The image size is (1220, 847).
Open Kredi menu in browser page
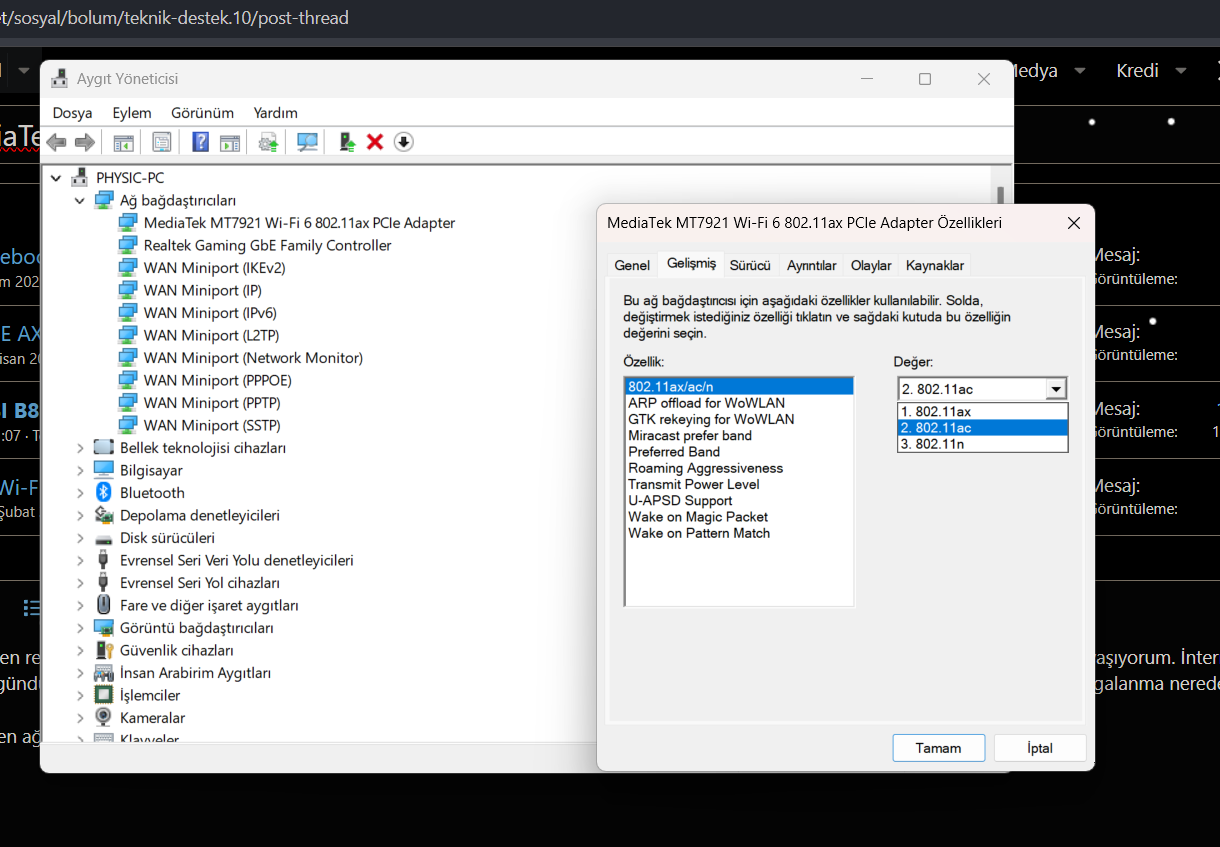[x=1151, y=71]
